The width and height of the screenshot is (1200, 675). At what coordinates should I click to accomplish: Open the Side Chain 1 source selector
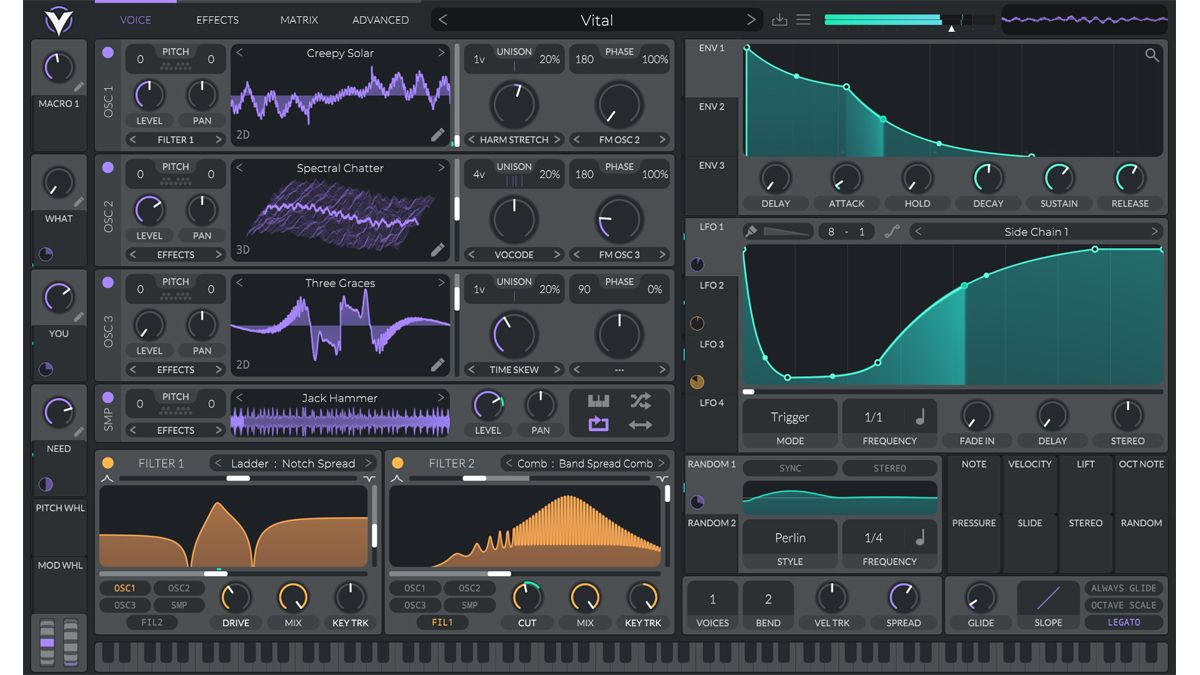click(x=1038, y=231)
